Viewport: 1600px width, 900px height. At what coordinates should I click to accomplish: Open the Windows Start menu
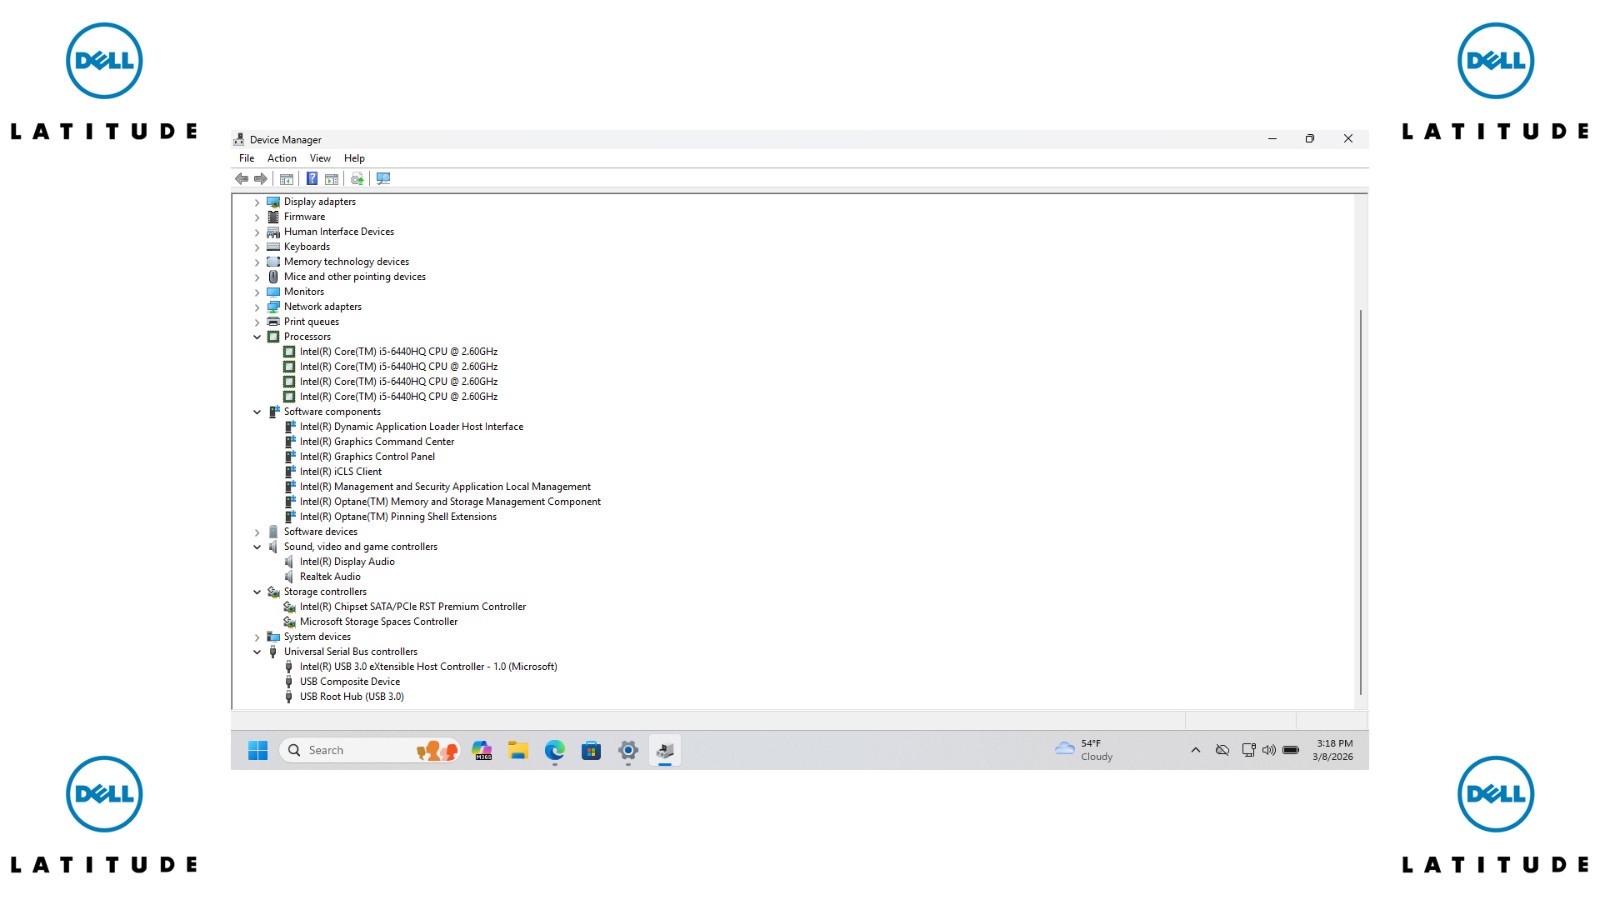(258, 750)
